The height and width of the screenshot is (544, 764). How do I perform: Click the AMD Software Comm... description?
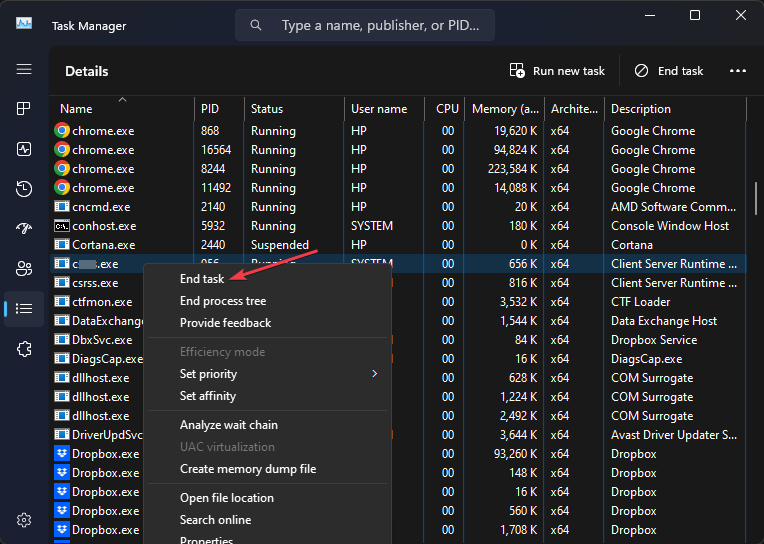coord(673,207)
